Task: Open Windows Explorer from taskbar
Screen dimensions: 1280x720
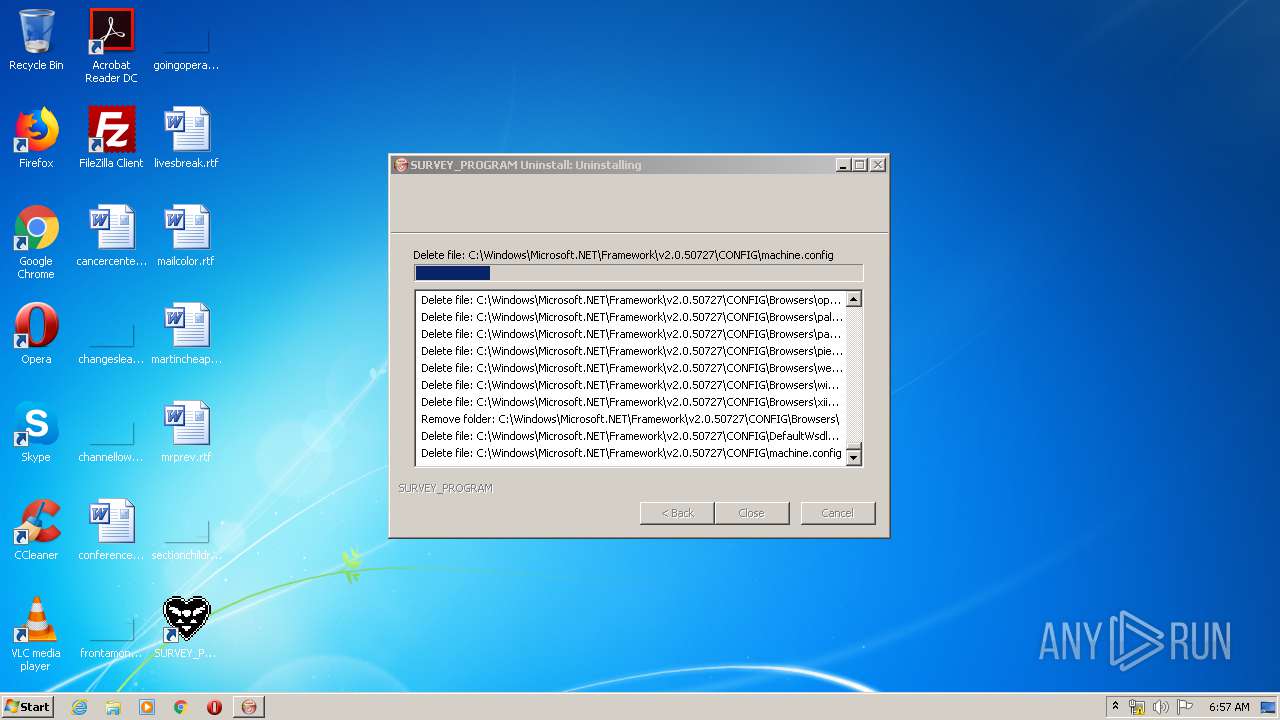Action: (113, 707)
